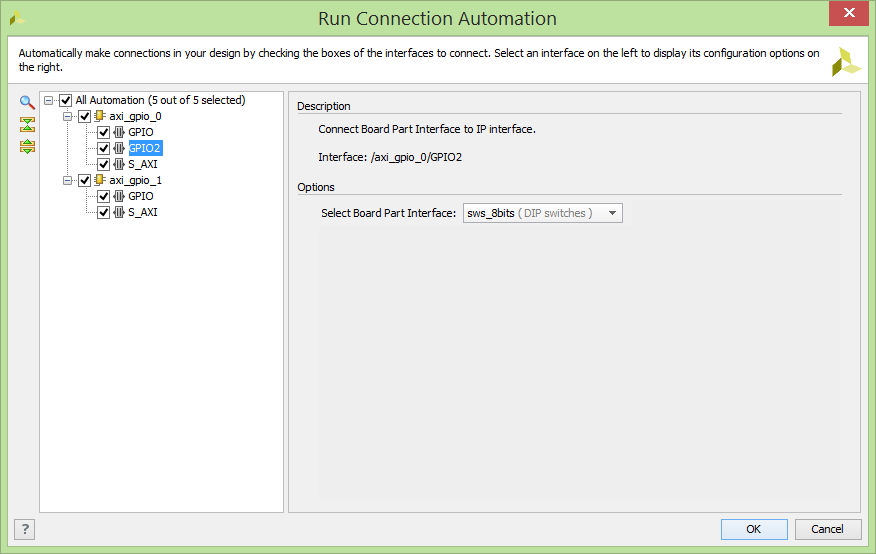Uncheck the All Automation checkbox
The image size is (876, 554).
(x=65, y=101)
